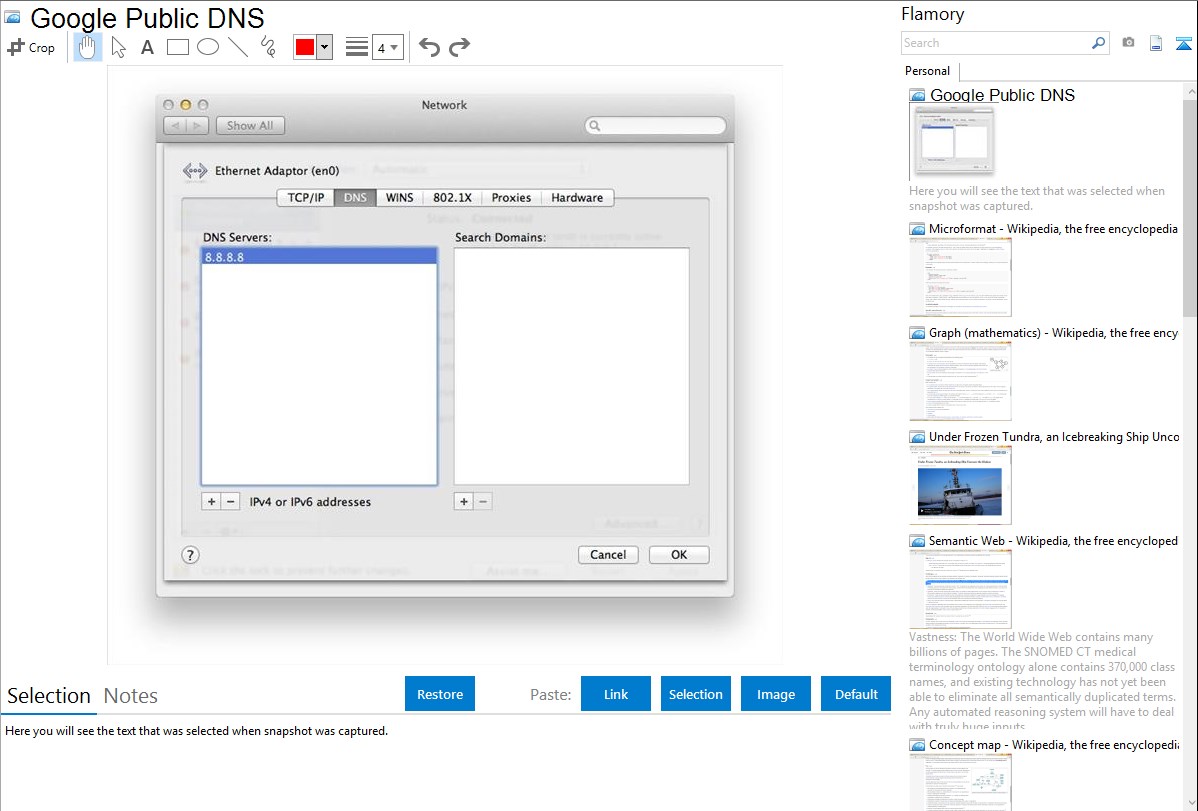This screenshot has height=811, width=1198.
Task: Click the Restore button
Action: click(440, 694)
